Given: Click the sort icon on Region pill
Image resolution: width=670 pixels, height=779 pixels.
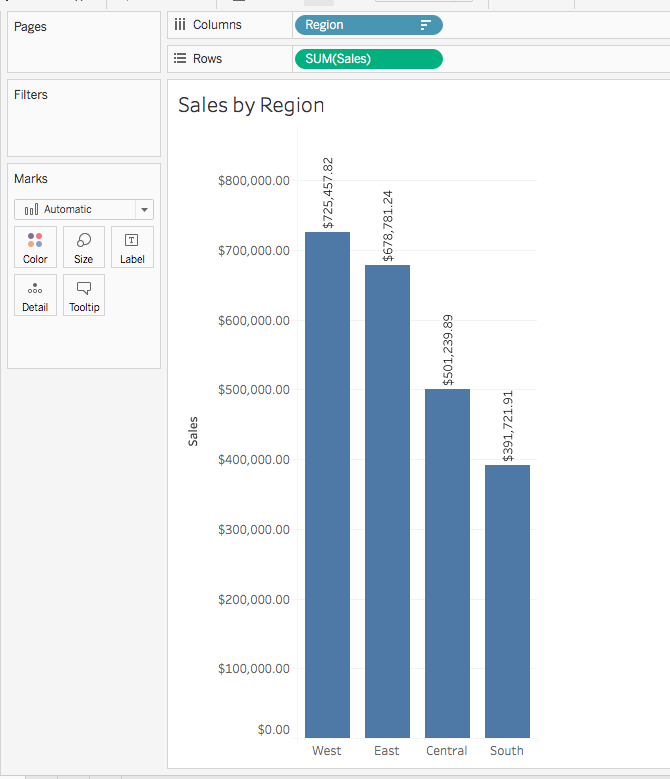Looking at the screenshot, I should [x=425, y=25].
